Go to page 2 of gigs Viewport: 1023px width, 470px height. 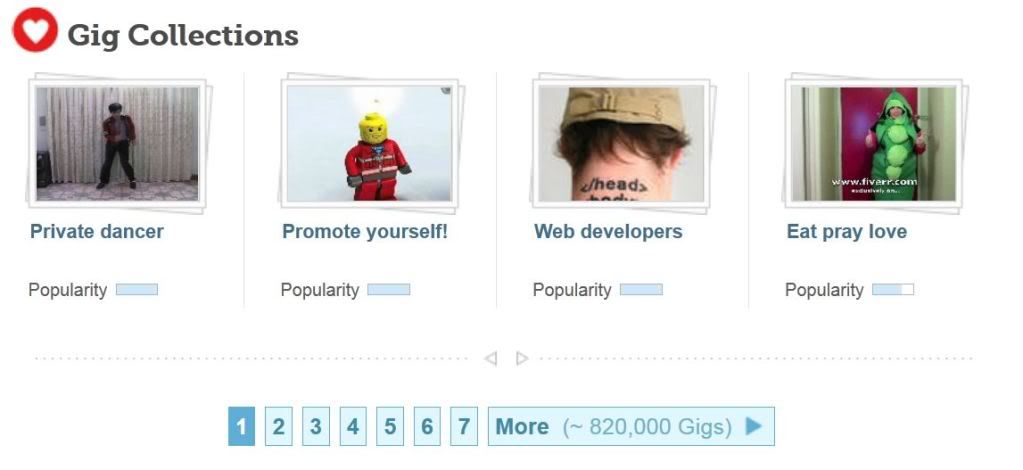(x=279, y=426)
